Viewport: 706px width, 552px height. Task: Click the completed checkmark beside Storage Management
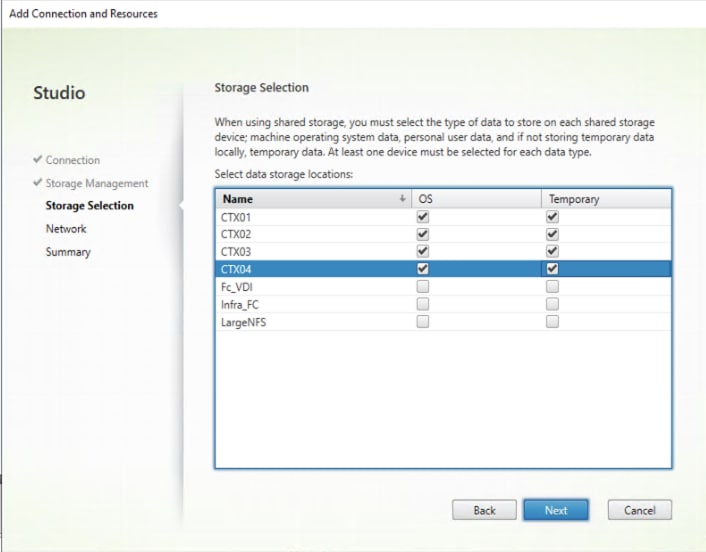pyautogui.click(x=38, y=182)
